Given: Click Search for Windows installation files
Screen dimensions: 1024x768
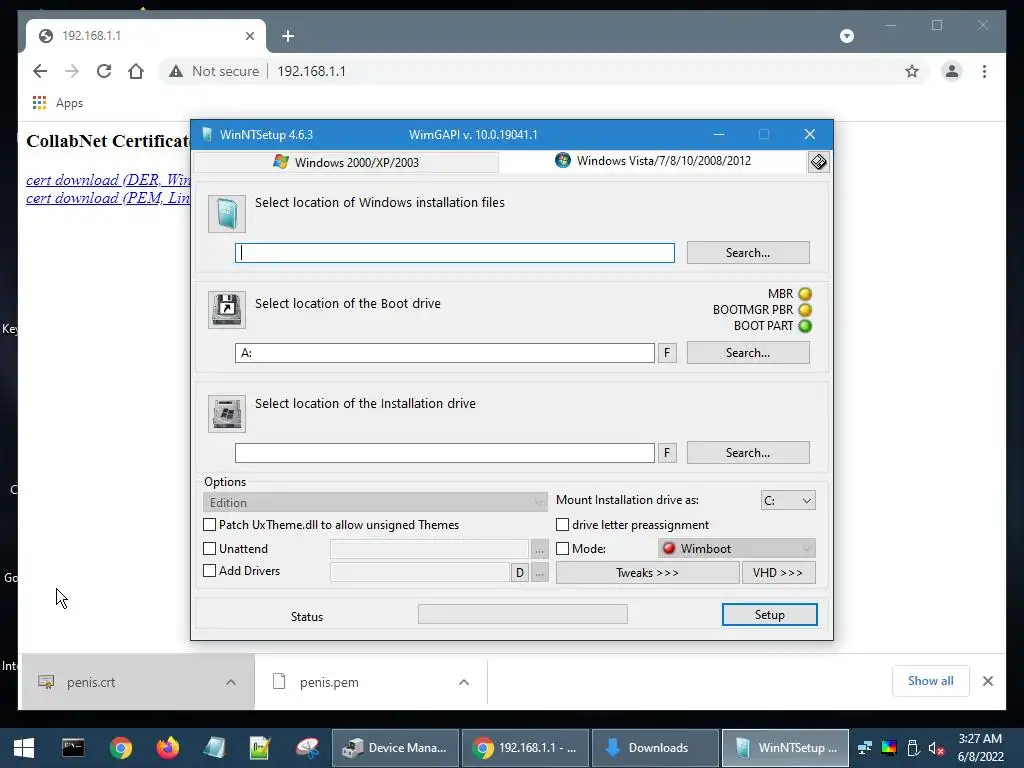Looking at the screenshot, I should point(748,253).
